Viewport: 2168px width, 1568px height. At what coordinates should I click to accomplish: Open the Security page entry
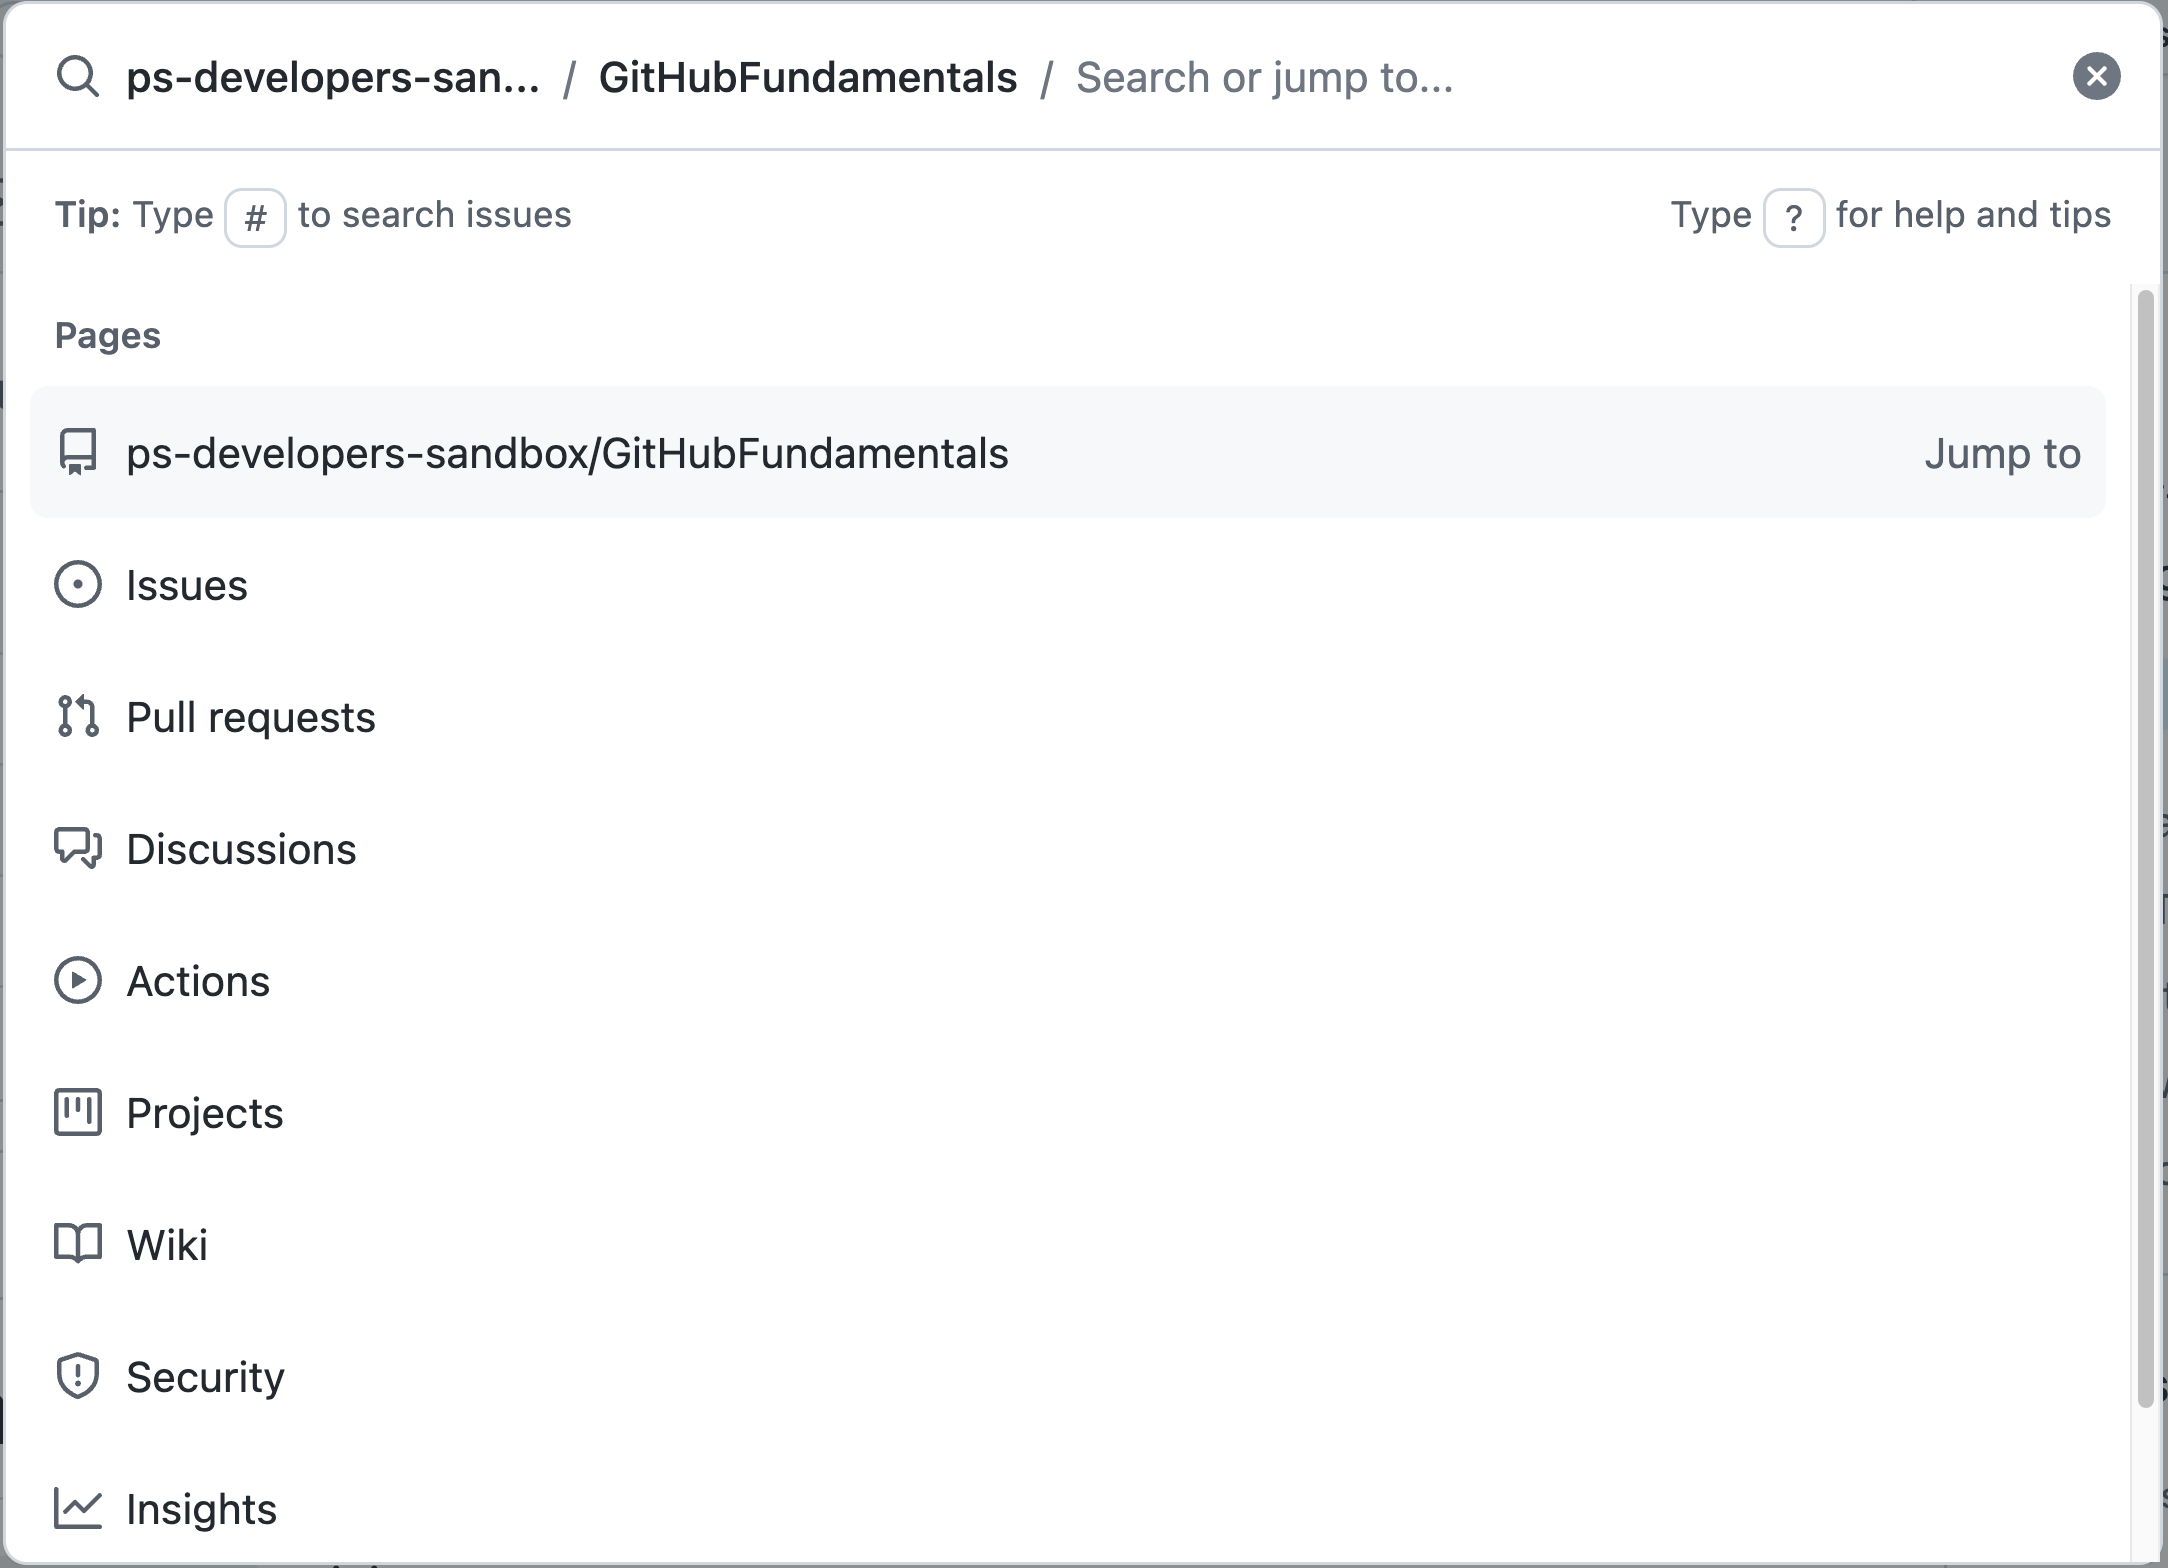(1068, 1377)
